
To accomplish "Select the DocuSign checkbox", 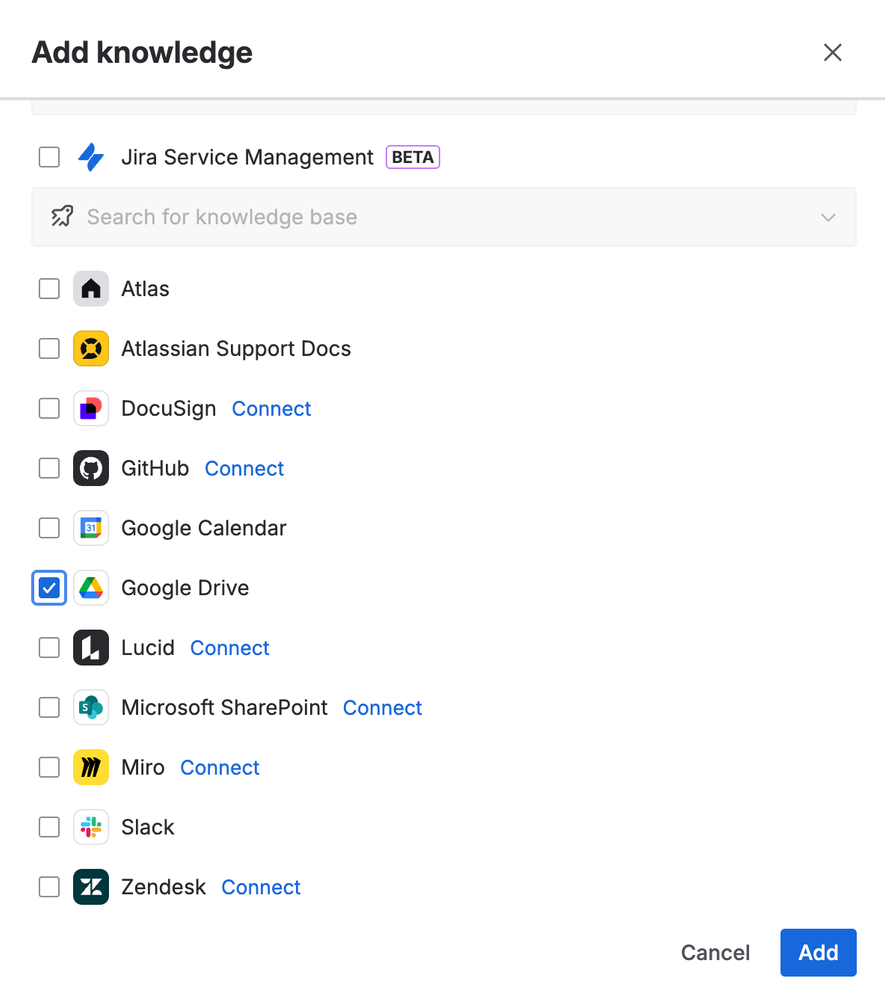I will [x=49, y=408].
